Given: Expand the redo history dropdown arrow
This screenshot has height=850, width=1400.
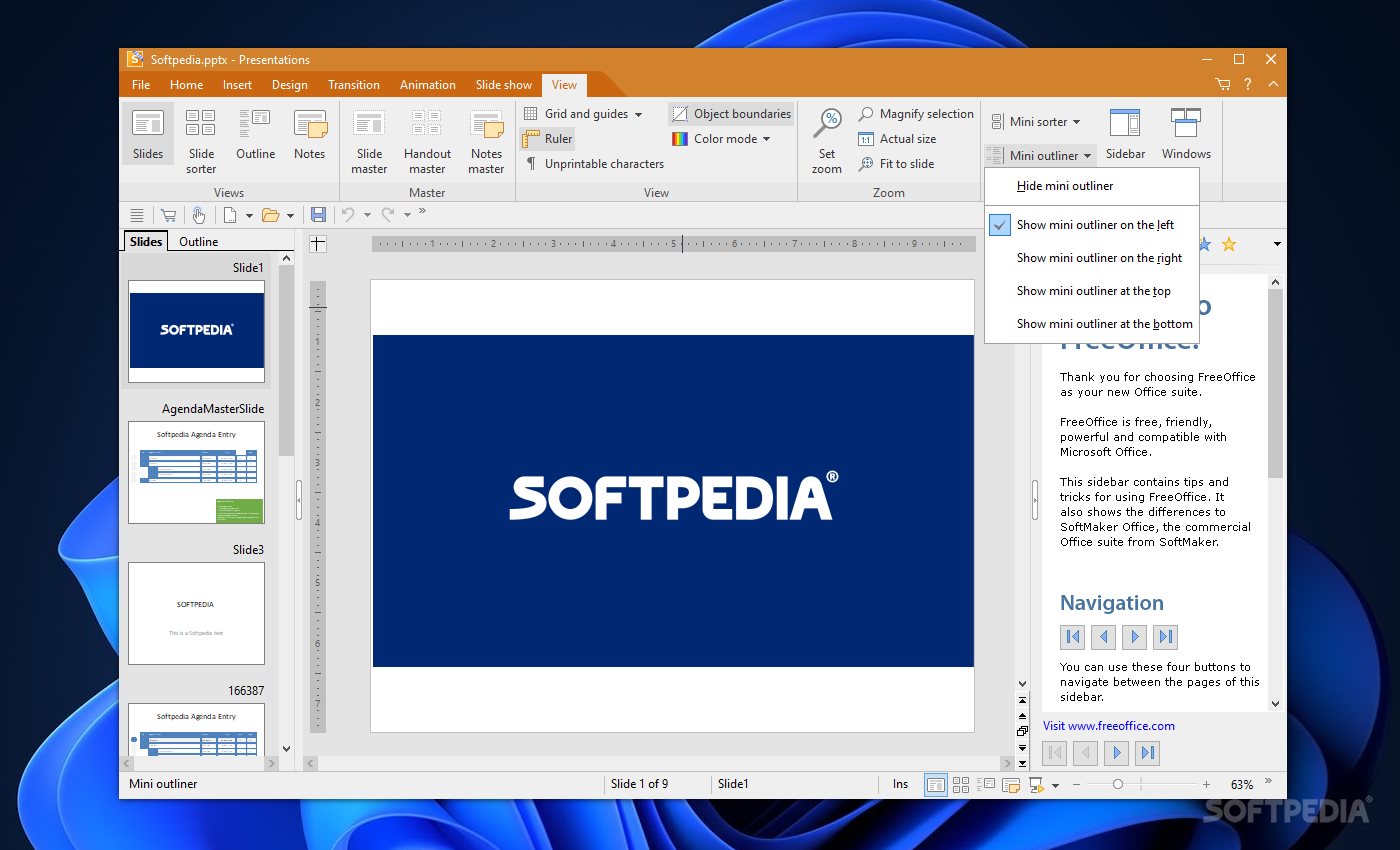Looking at the screenshot, I should (x=407, y=216).
